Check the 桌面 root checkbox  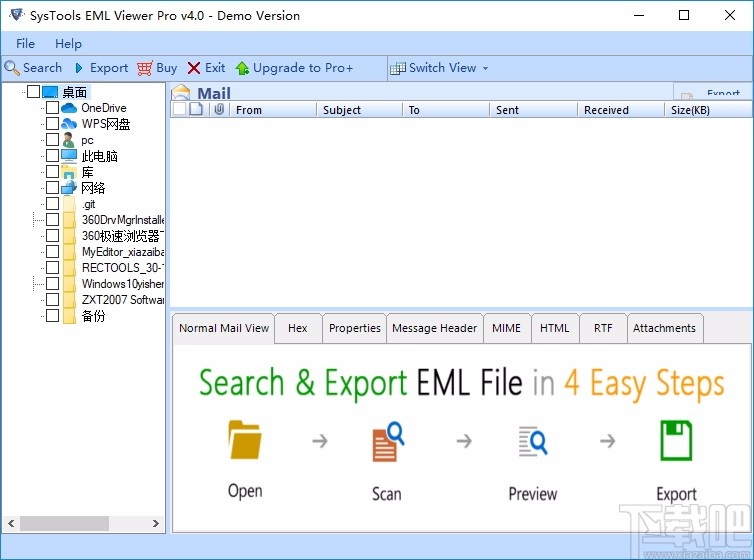(x=33, y=91)
